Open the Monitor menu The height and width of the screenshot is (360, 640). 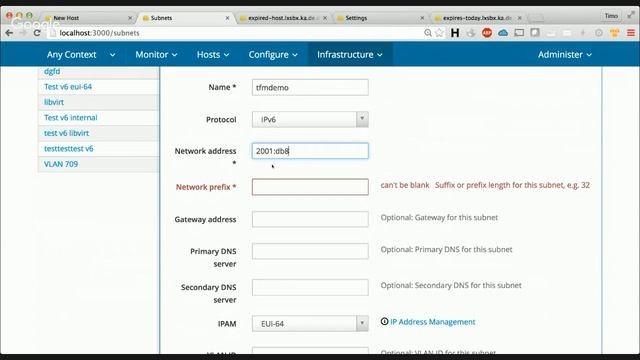click(156, 54)
